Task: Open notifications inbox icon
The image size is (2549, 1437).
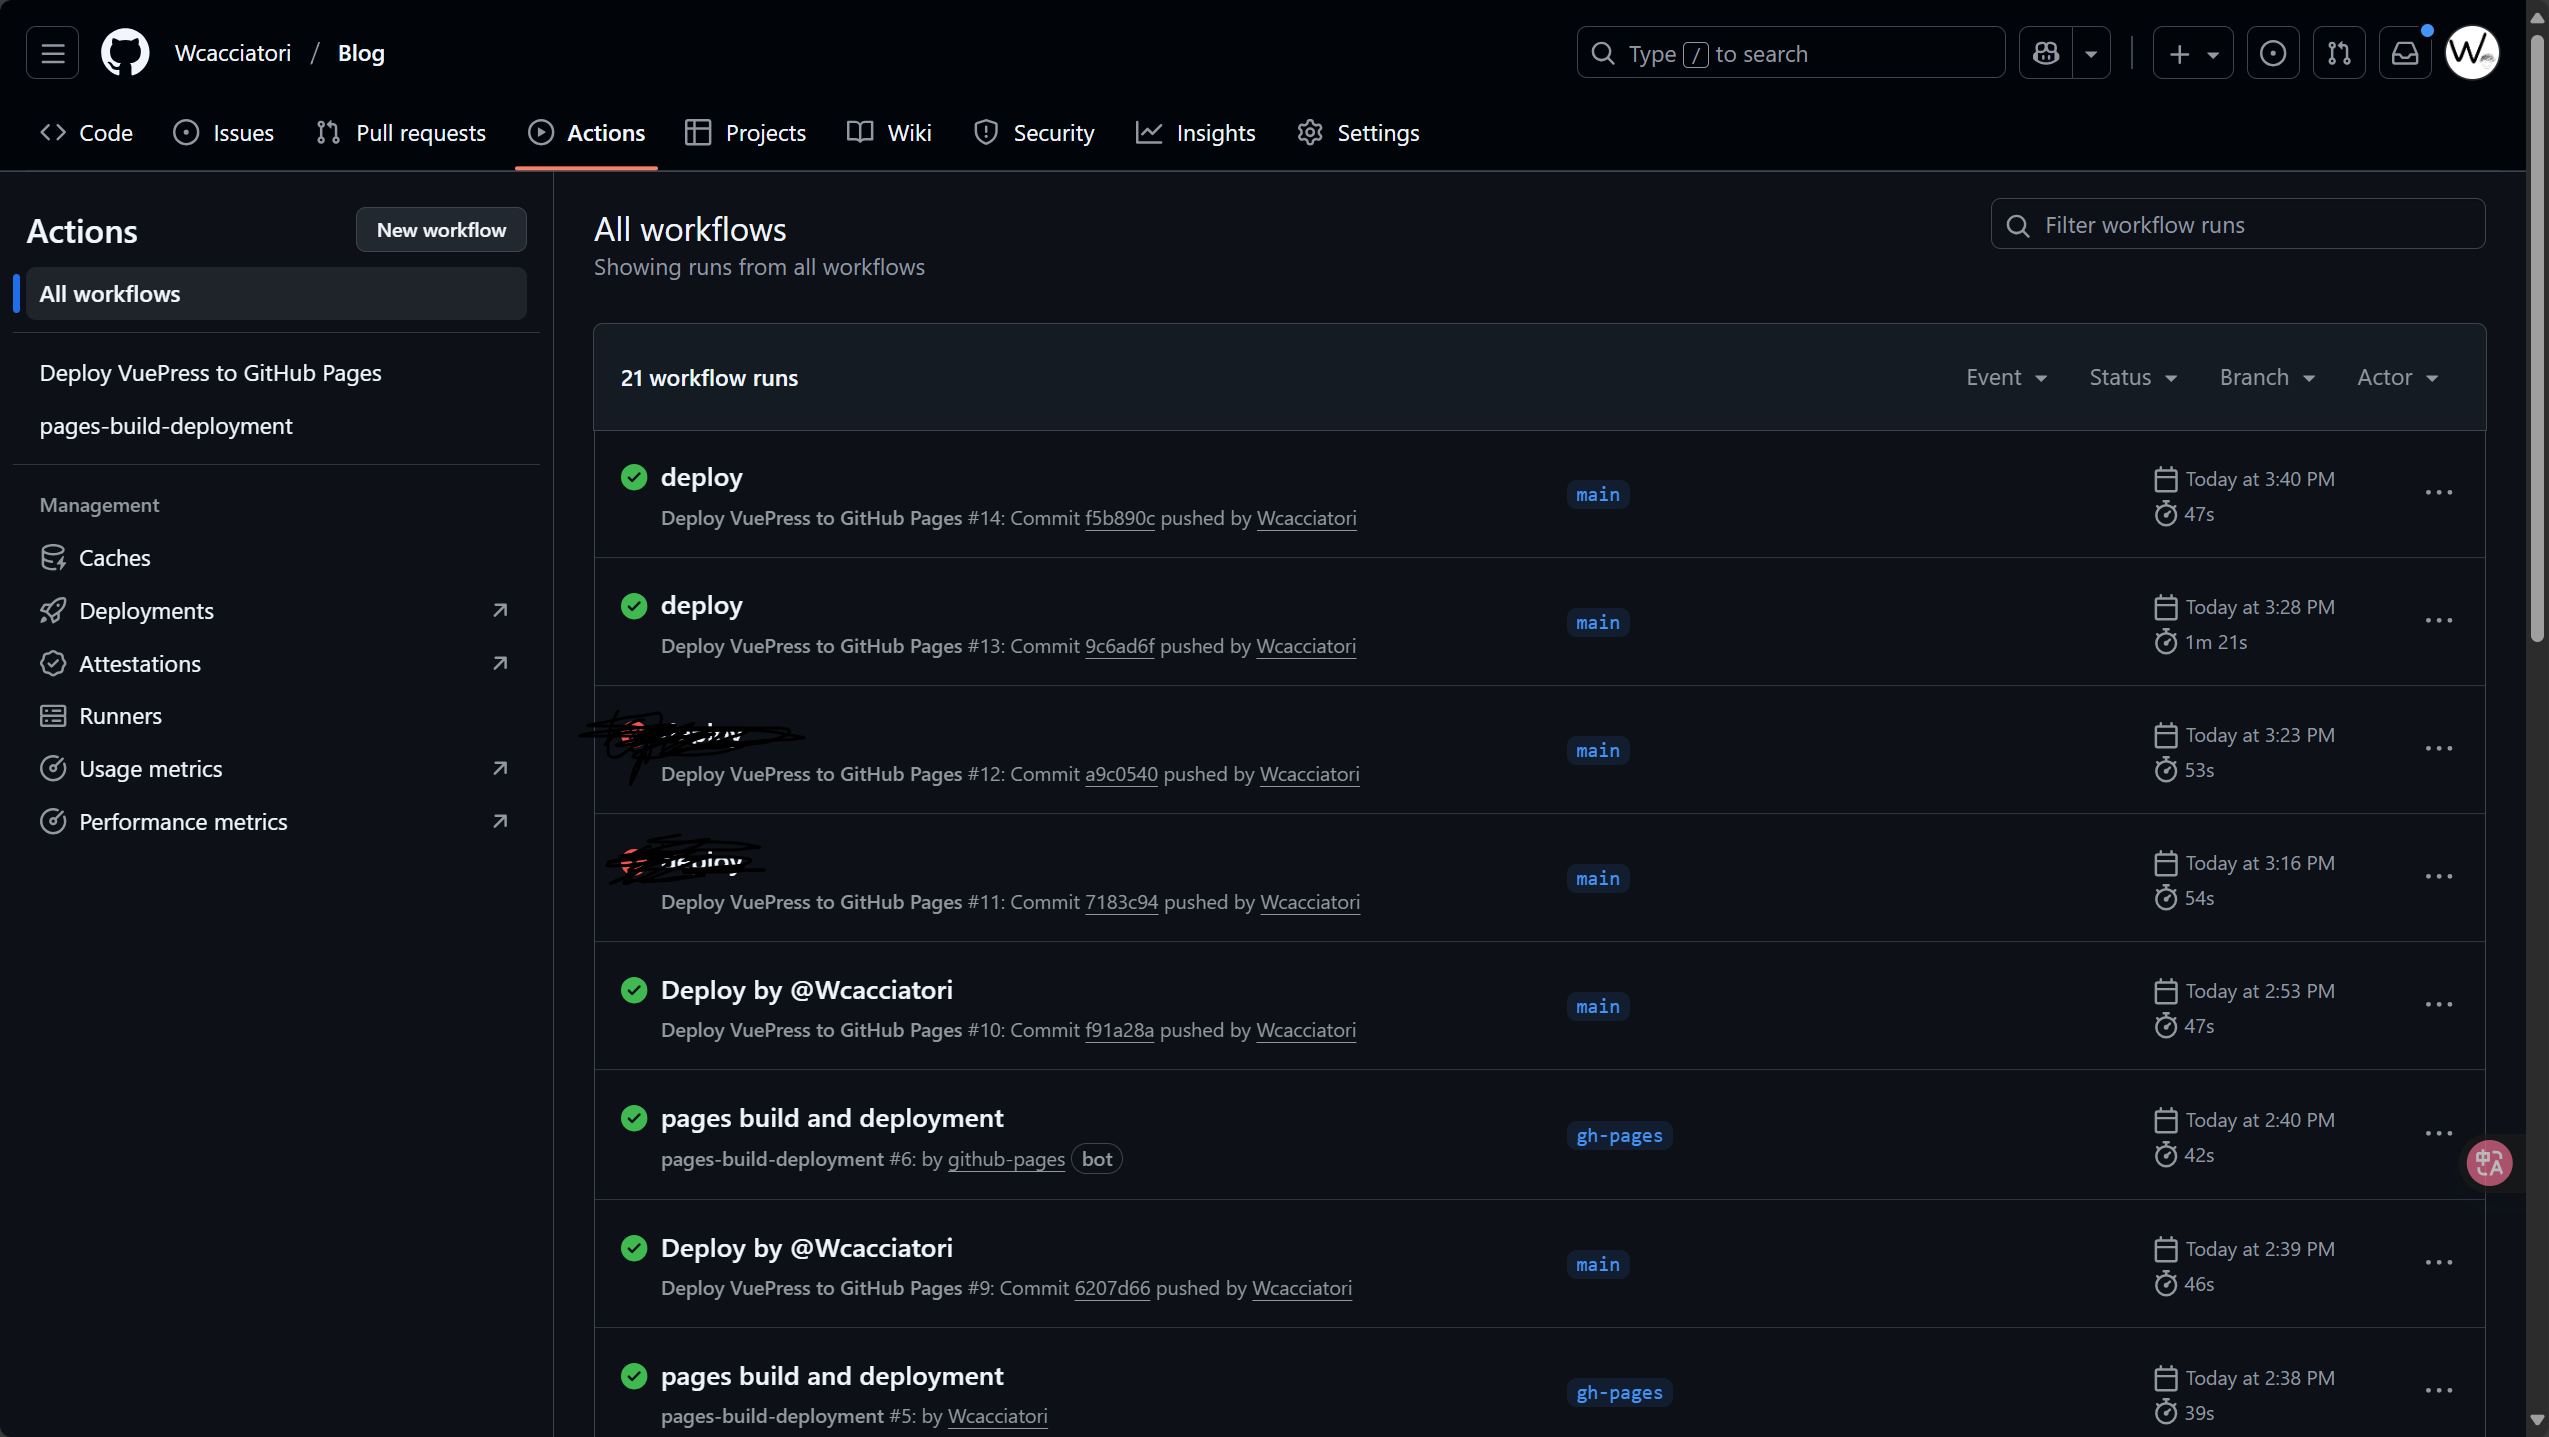Action: tap(2404, 53)
